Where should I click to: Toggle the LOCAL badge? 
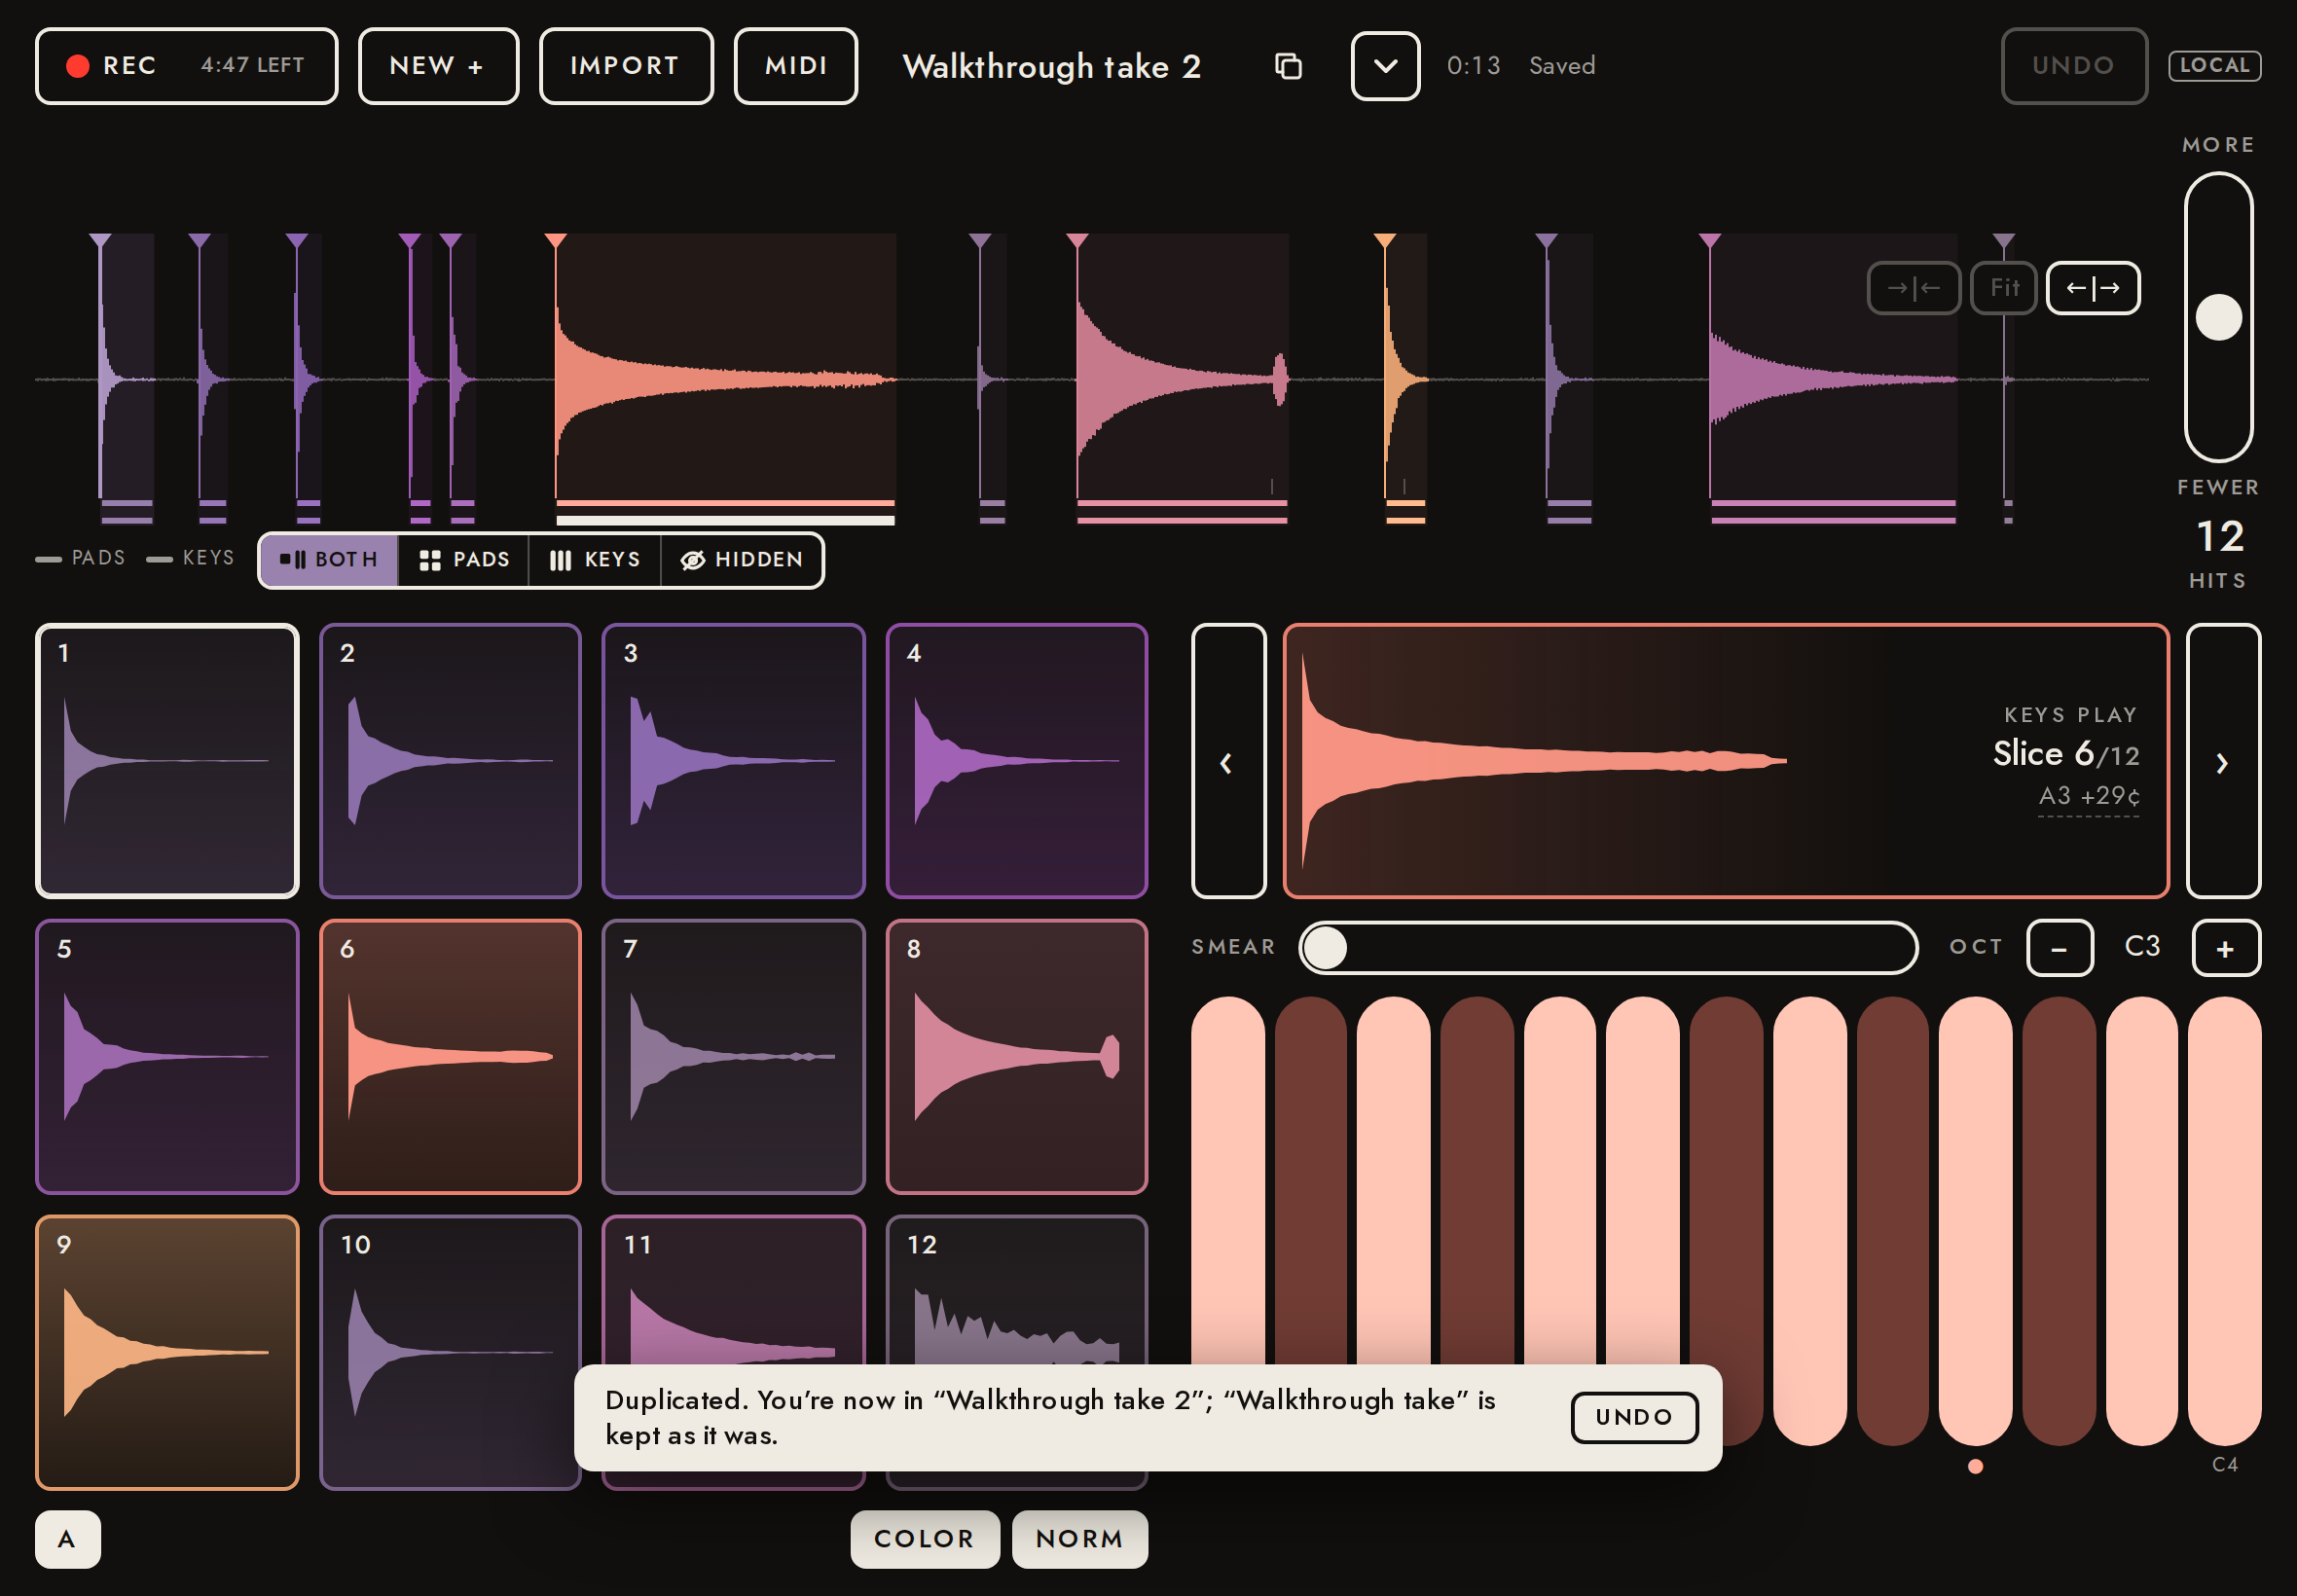[x=2214, y=66]
